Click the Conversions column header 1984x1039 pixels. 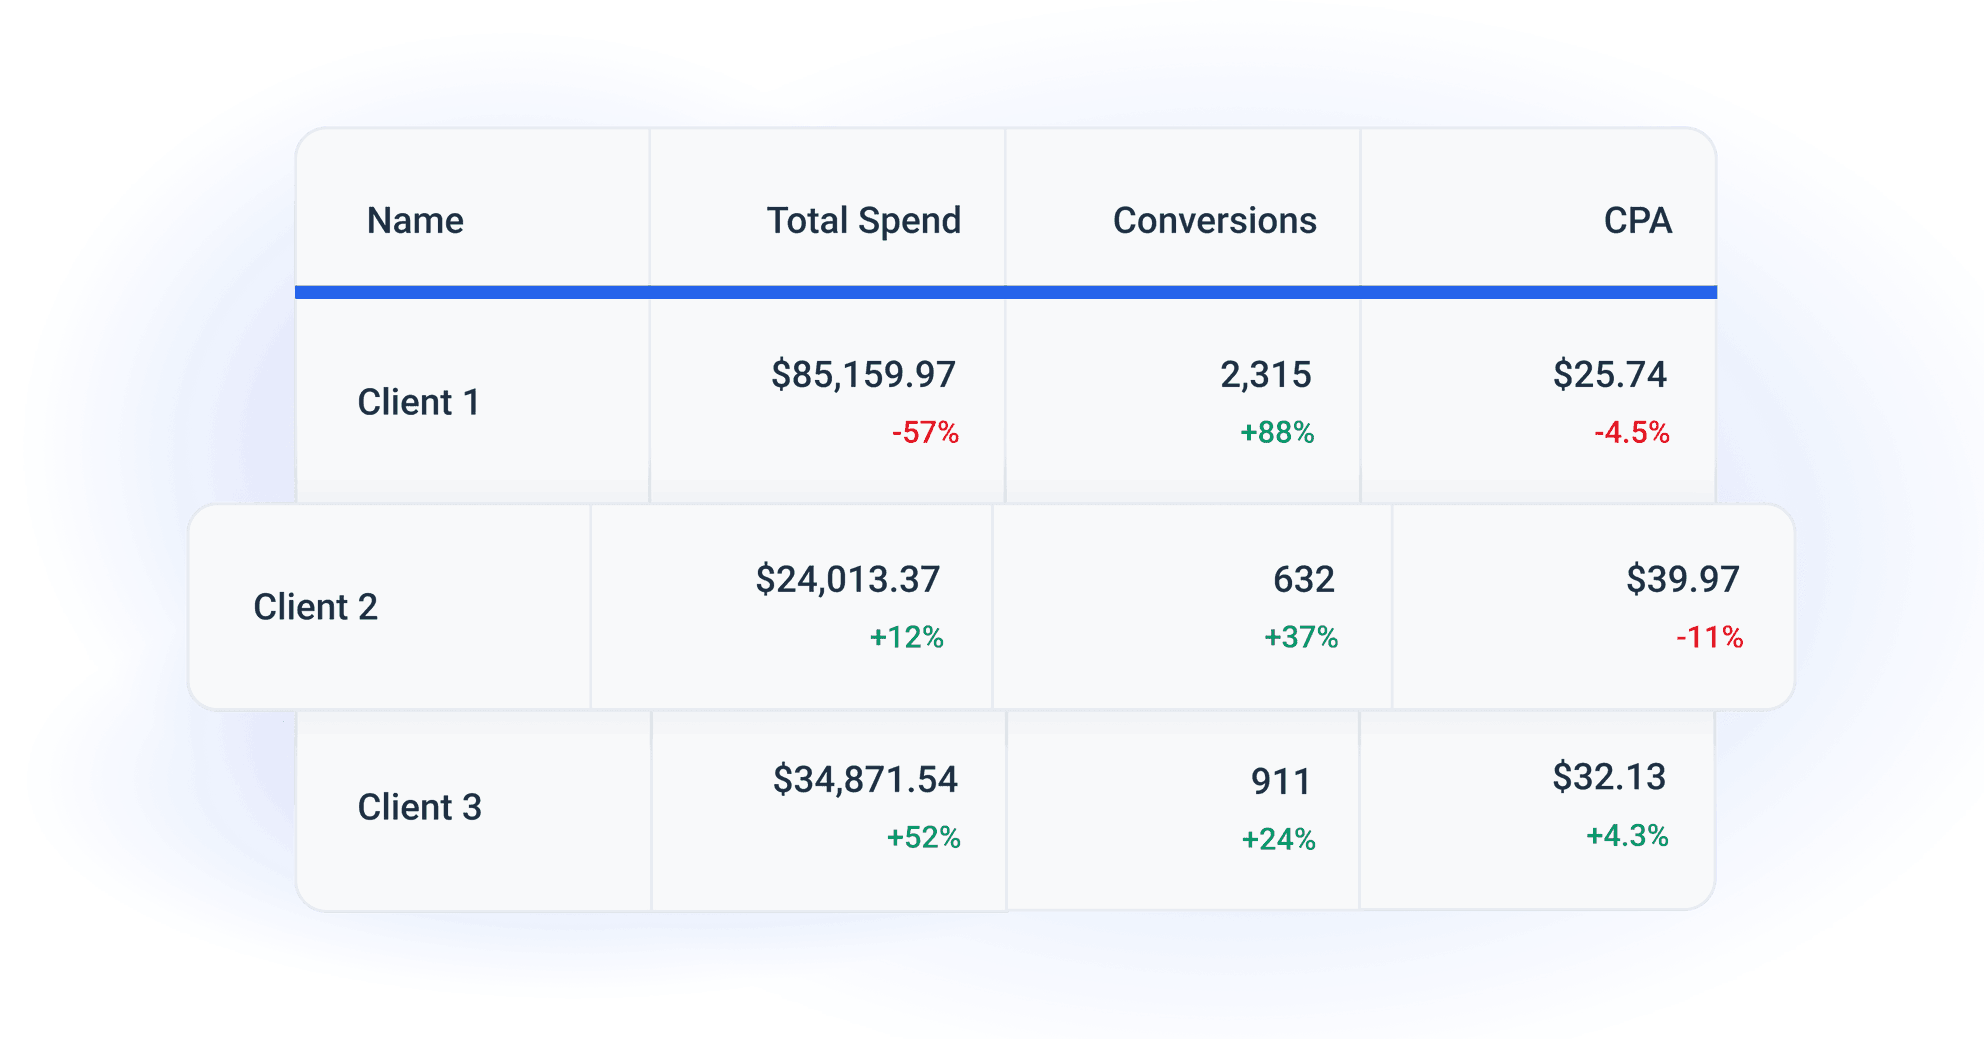coord(1216,221)
